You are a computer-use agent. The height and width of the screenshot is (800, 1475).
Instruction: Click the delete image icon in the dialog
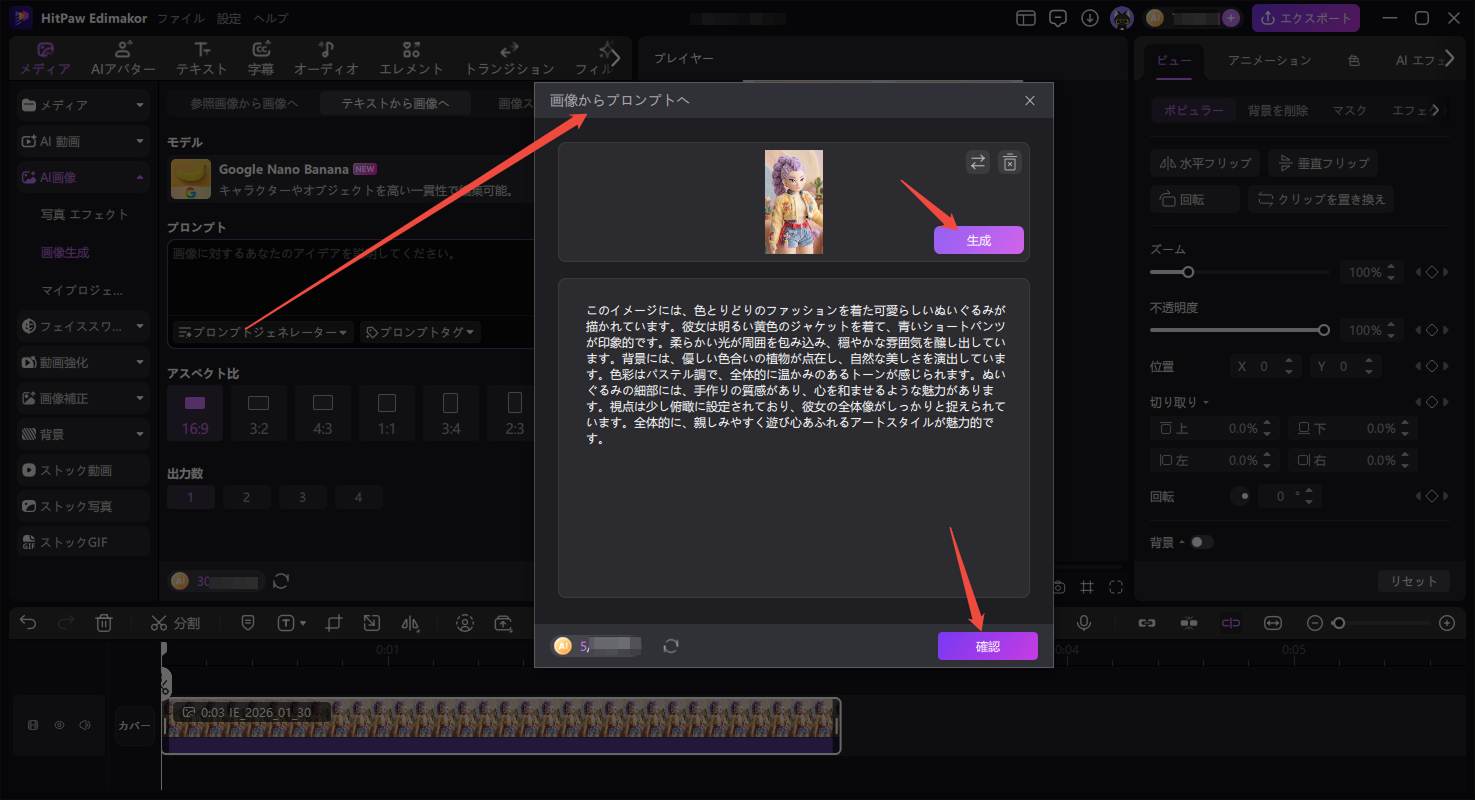(1010, 161)
